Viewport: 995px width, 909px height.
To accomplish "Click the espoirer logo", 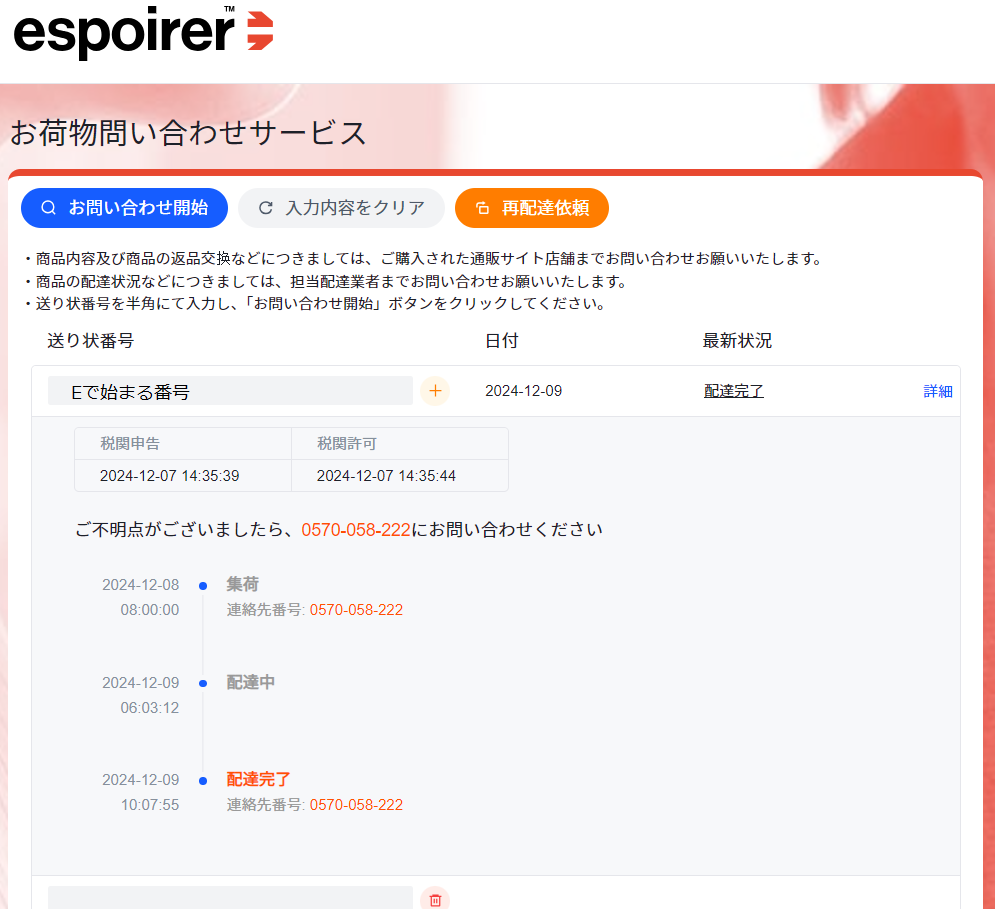I will (143, 33).
